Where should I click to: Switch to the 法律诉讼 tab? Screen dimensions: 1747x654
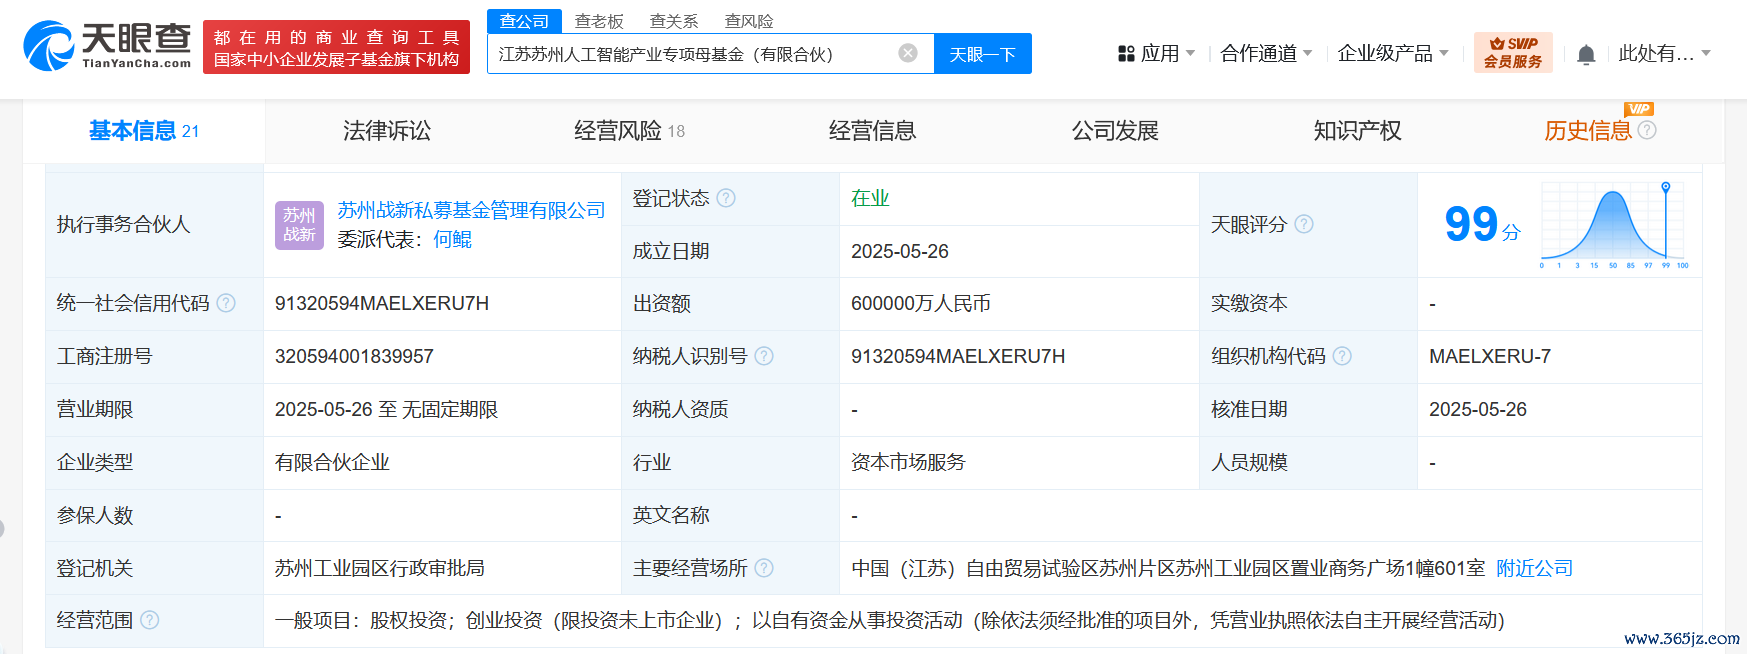(387, 131)
